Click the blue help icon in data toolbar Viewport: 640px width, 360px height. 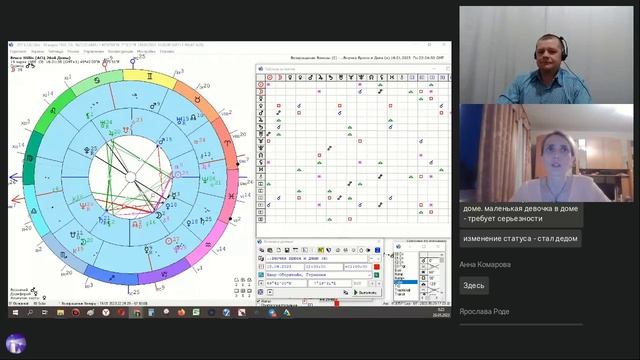click(377, 250)
